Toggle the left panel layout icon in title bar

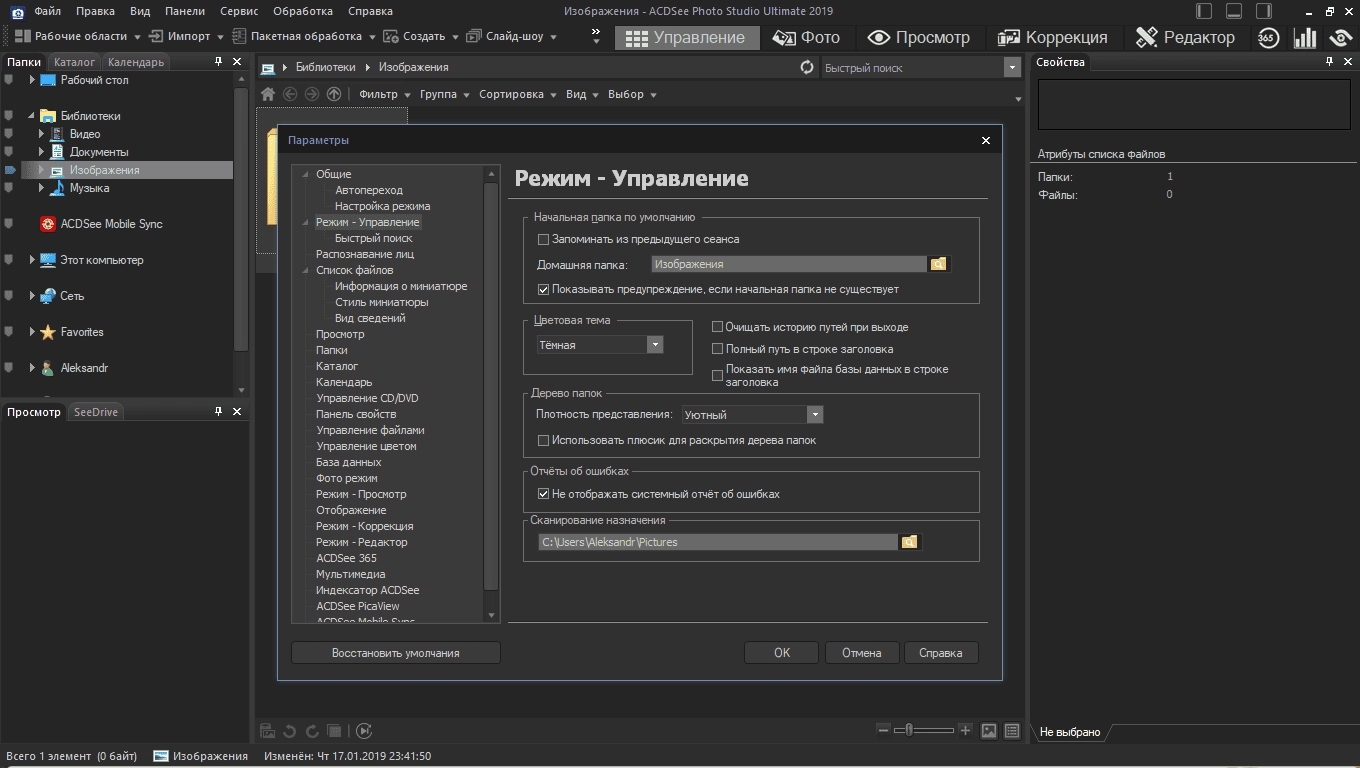(x=1205, y=11)
